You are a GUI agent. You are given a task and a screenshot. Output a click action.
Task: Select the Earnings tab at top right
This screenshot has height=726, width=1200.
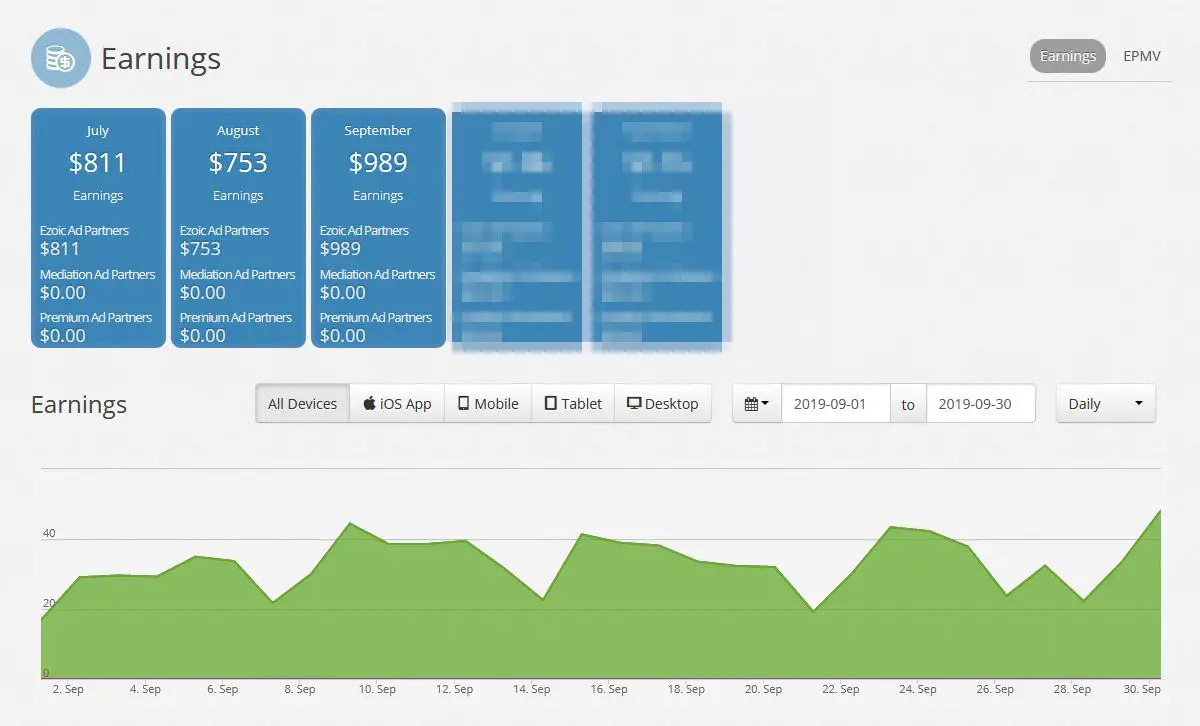[1068, 56]
